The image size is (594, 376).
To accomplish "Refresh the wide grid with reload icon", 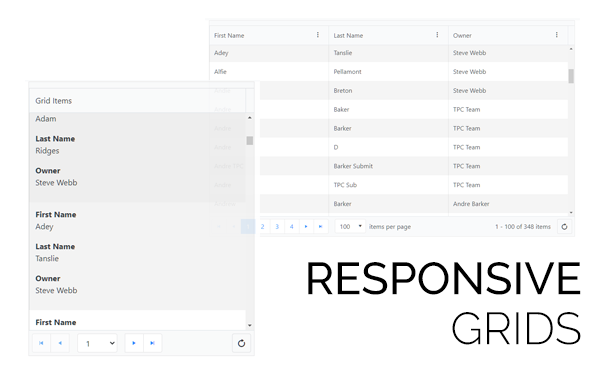I will click(564, 226).
